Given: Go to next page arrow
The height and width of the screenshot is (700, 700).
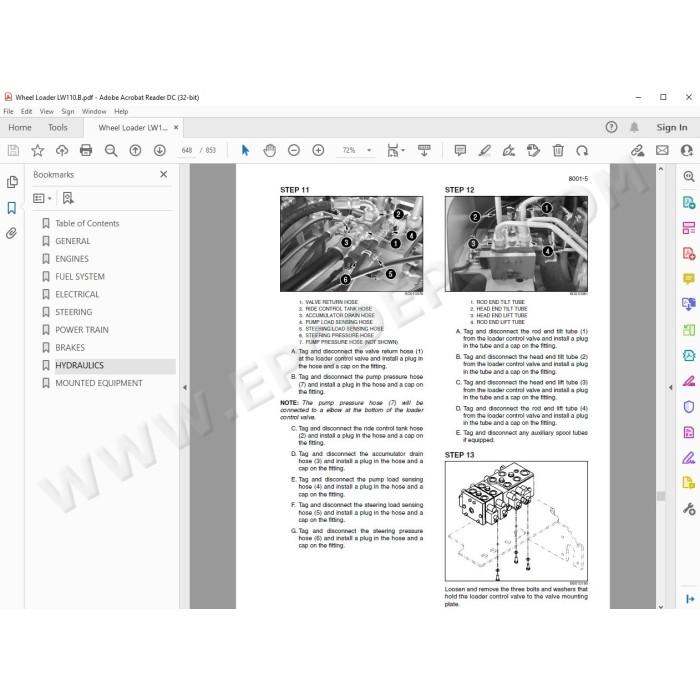Looking at the screenshot, I should [159, 150].
